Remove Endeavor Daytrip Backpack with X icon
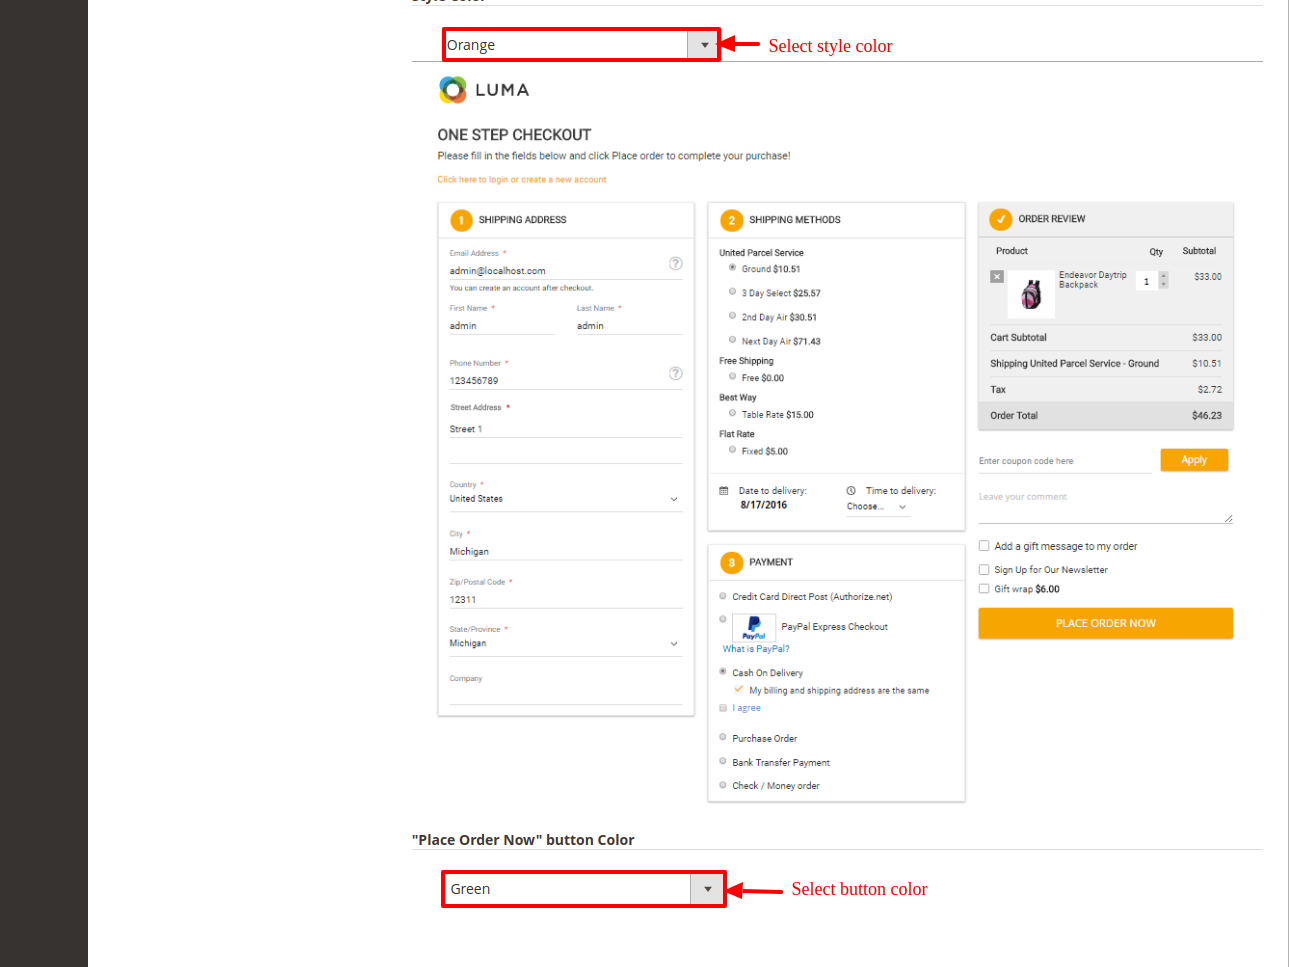This screenshot has width=1289, height=967. click(997, 277)
